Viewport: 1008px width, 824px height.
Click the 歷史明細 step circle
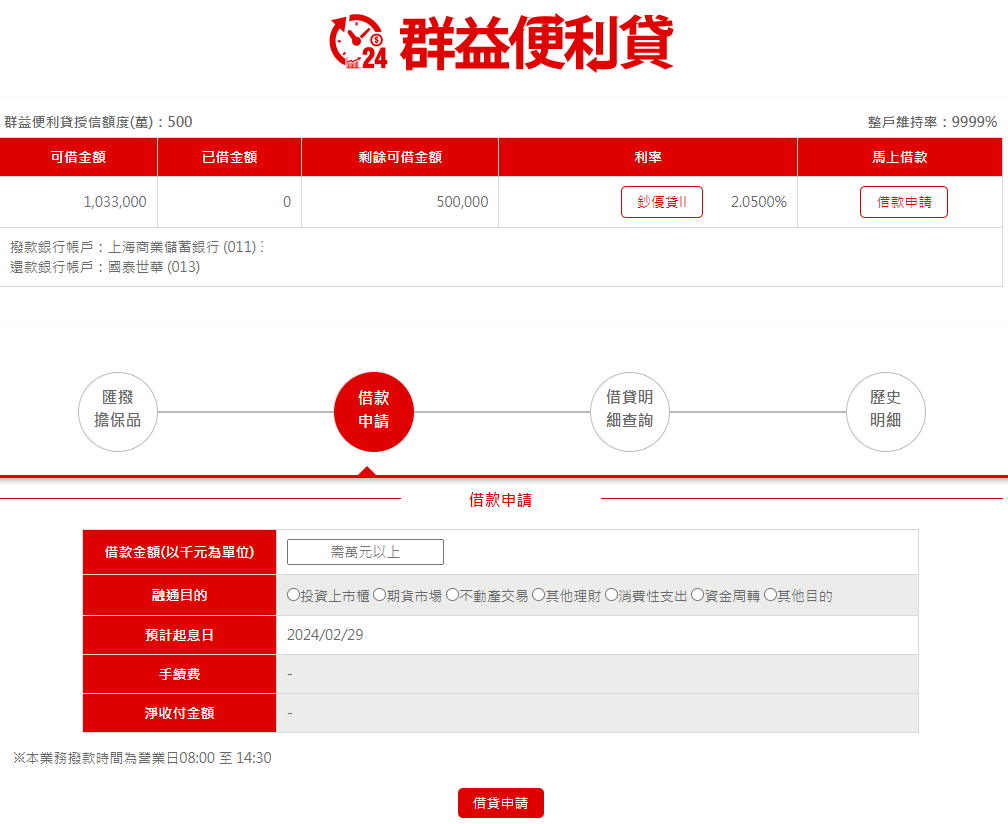pyautogui.click(x=886, y=411)
